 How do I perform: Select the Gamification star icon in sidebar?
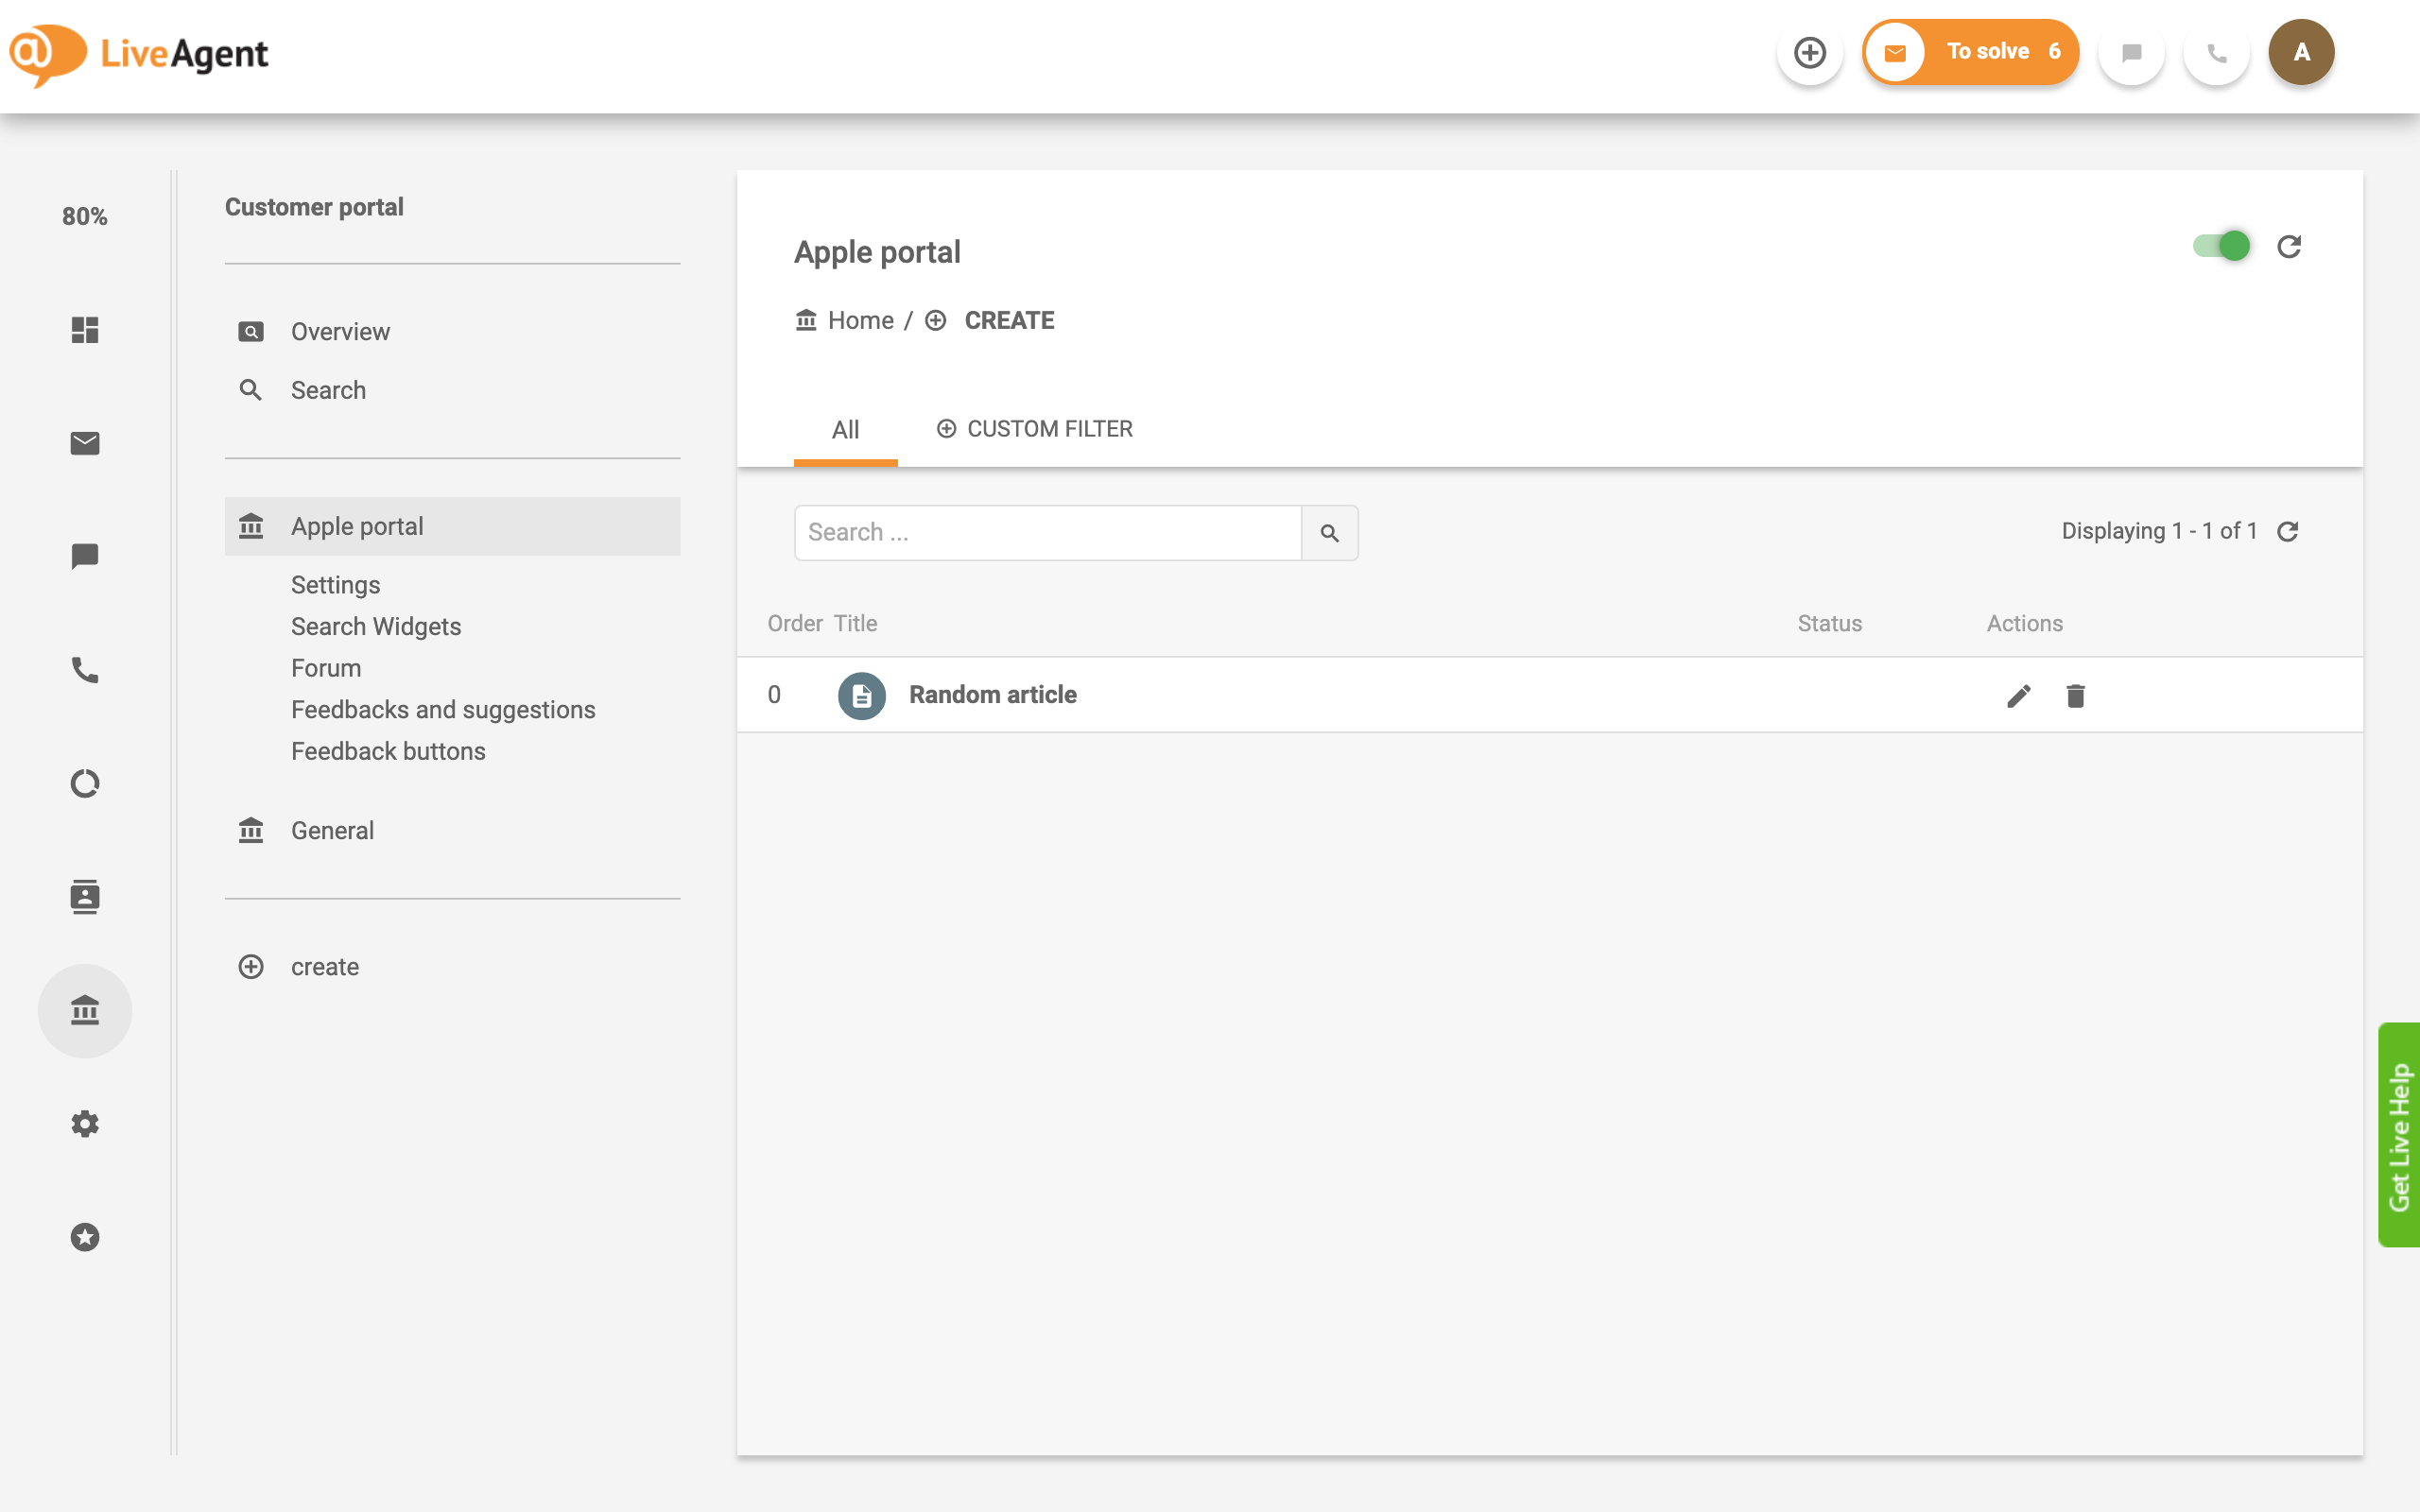coord(85,1237)
